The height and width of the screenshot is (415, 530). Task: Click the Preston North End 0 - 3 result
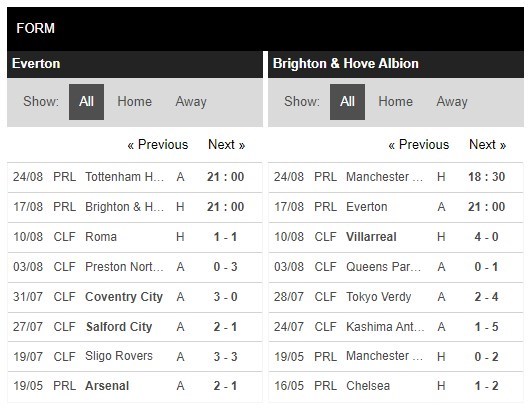click(135, 267)
